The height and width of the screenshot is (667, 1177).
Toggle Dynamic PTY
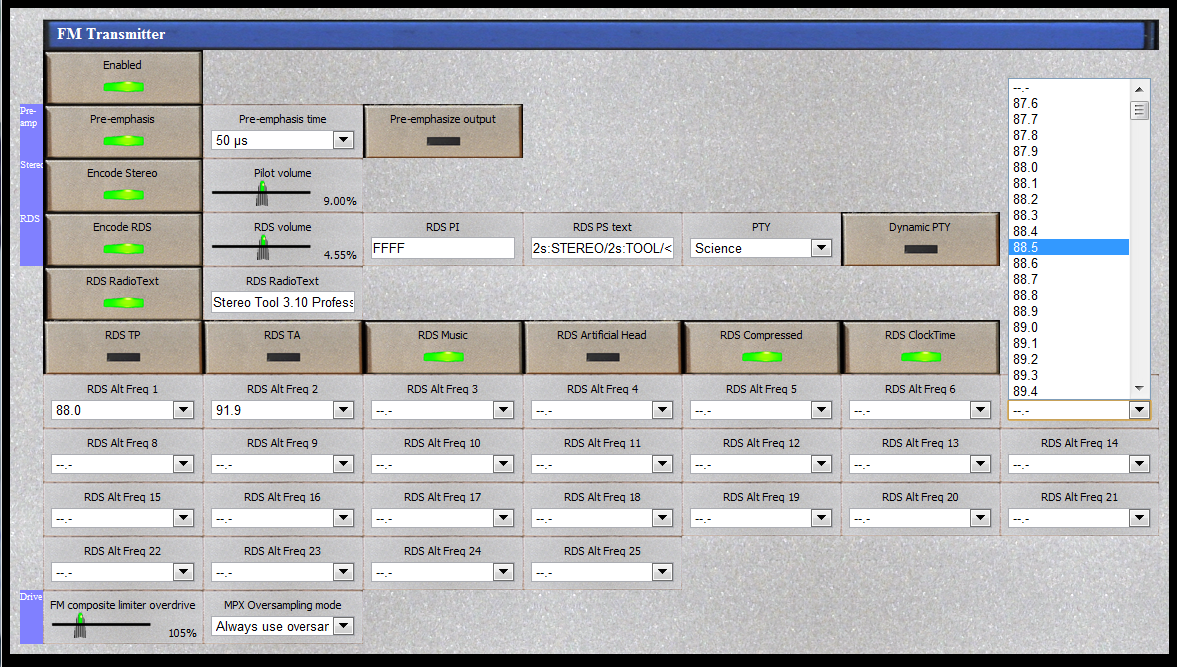tap(920, 239)
